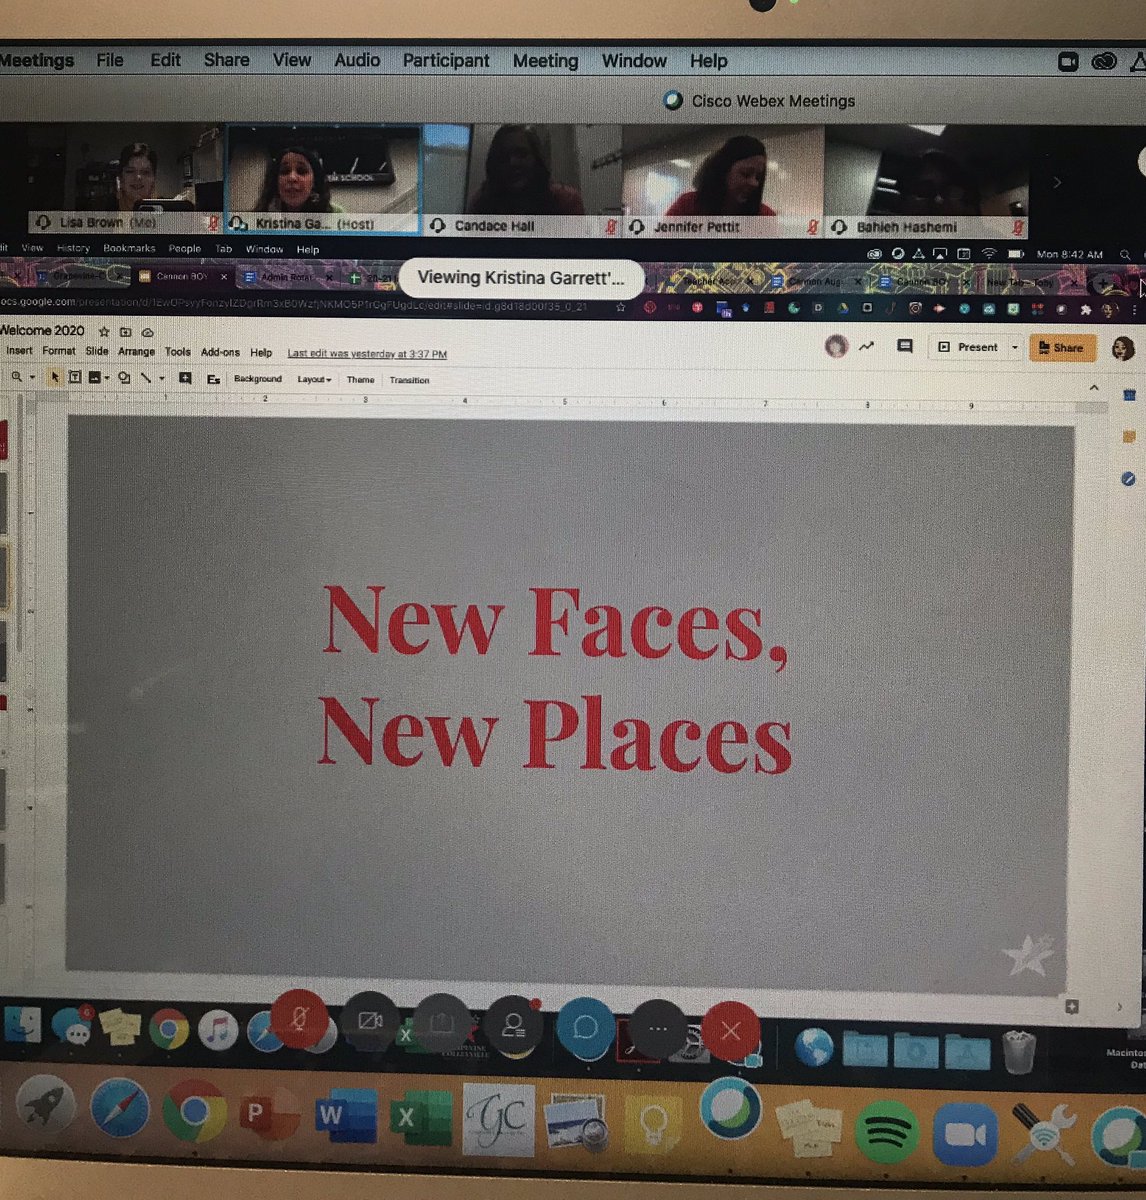1146x1200 pixels.
Task: Click Present button in Google Slides
Action: (968, 347)
